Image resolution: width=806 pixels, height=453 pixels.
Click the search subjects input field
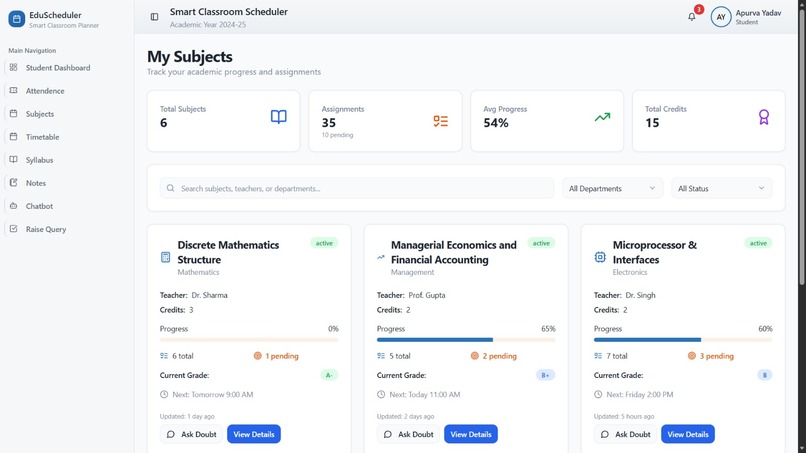(x=357, y=188)
